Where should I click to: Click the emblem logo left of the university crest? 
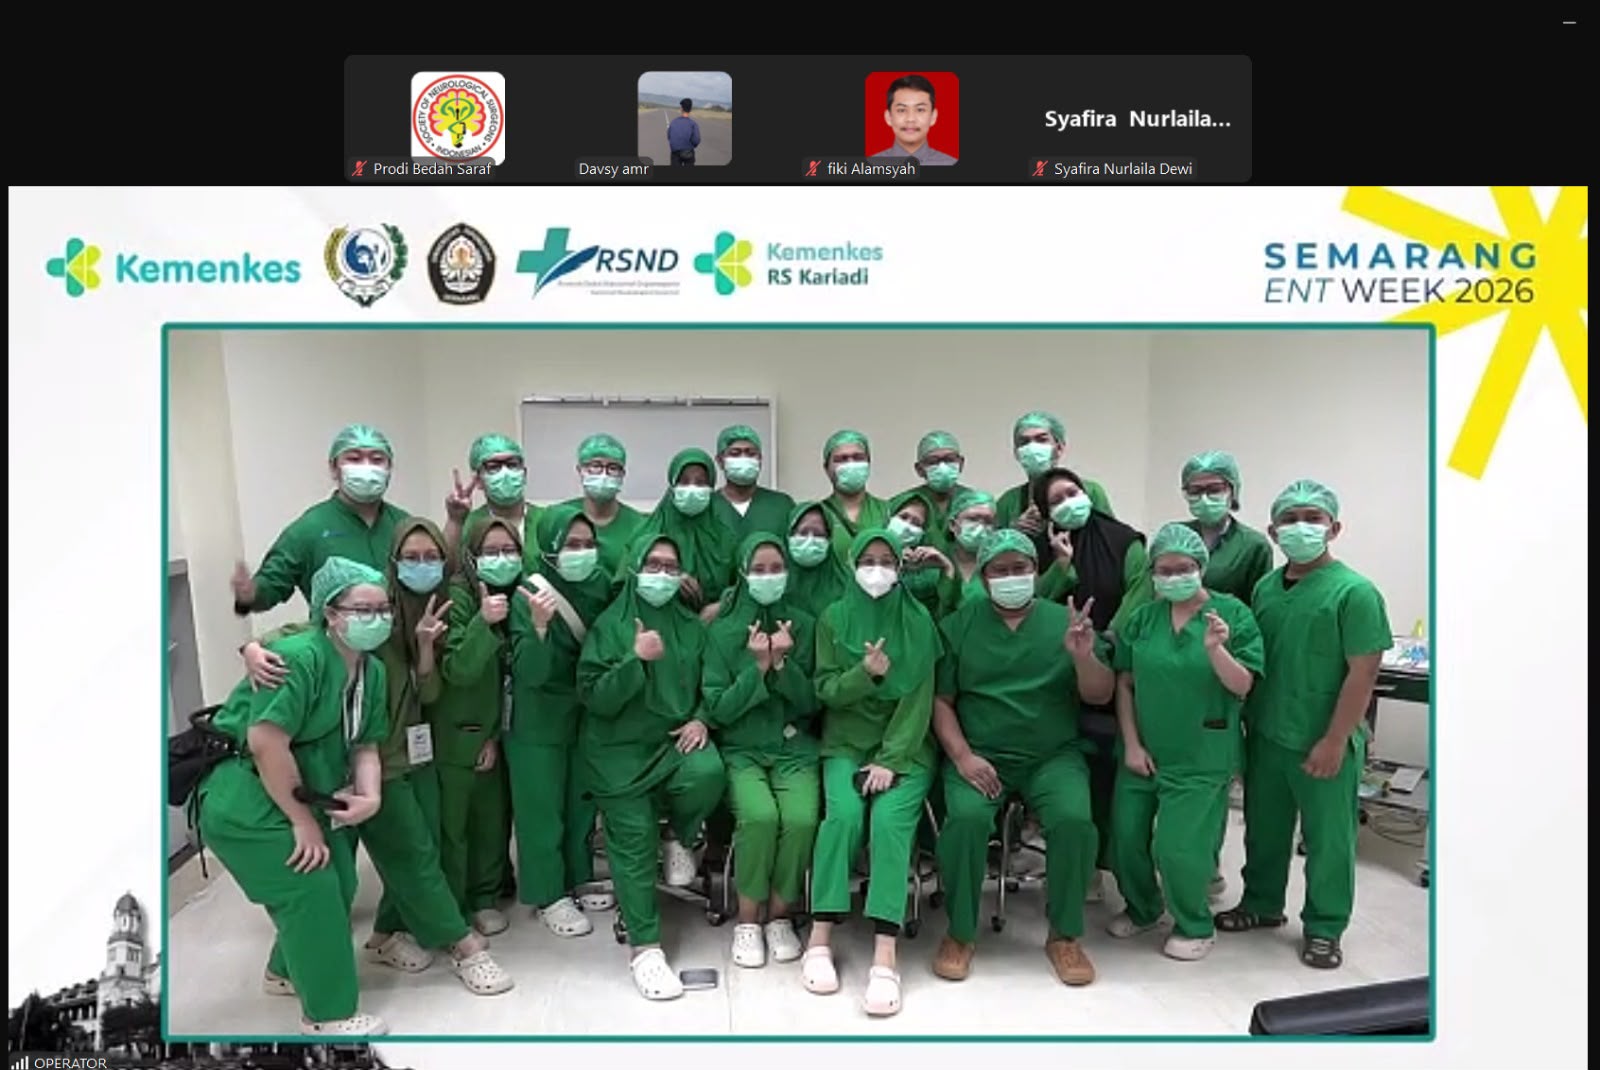coord(366,264)
